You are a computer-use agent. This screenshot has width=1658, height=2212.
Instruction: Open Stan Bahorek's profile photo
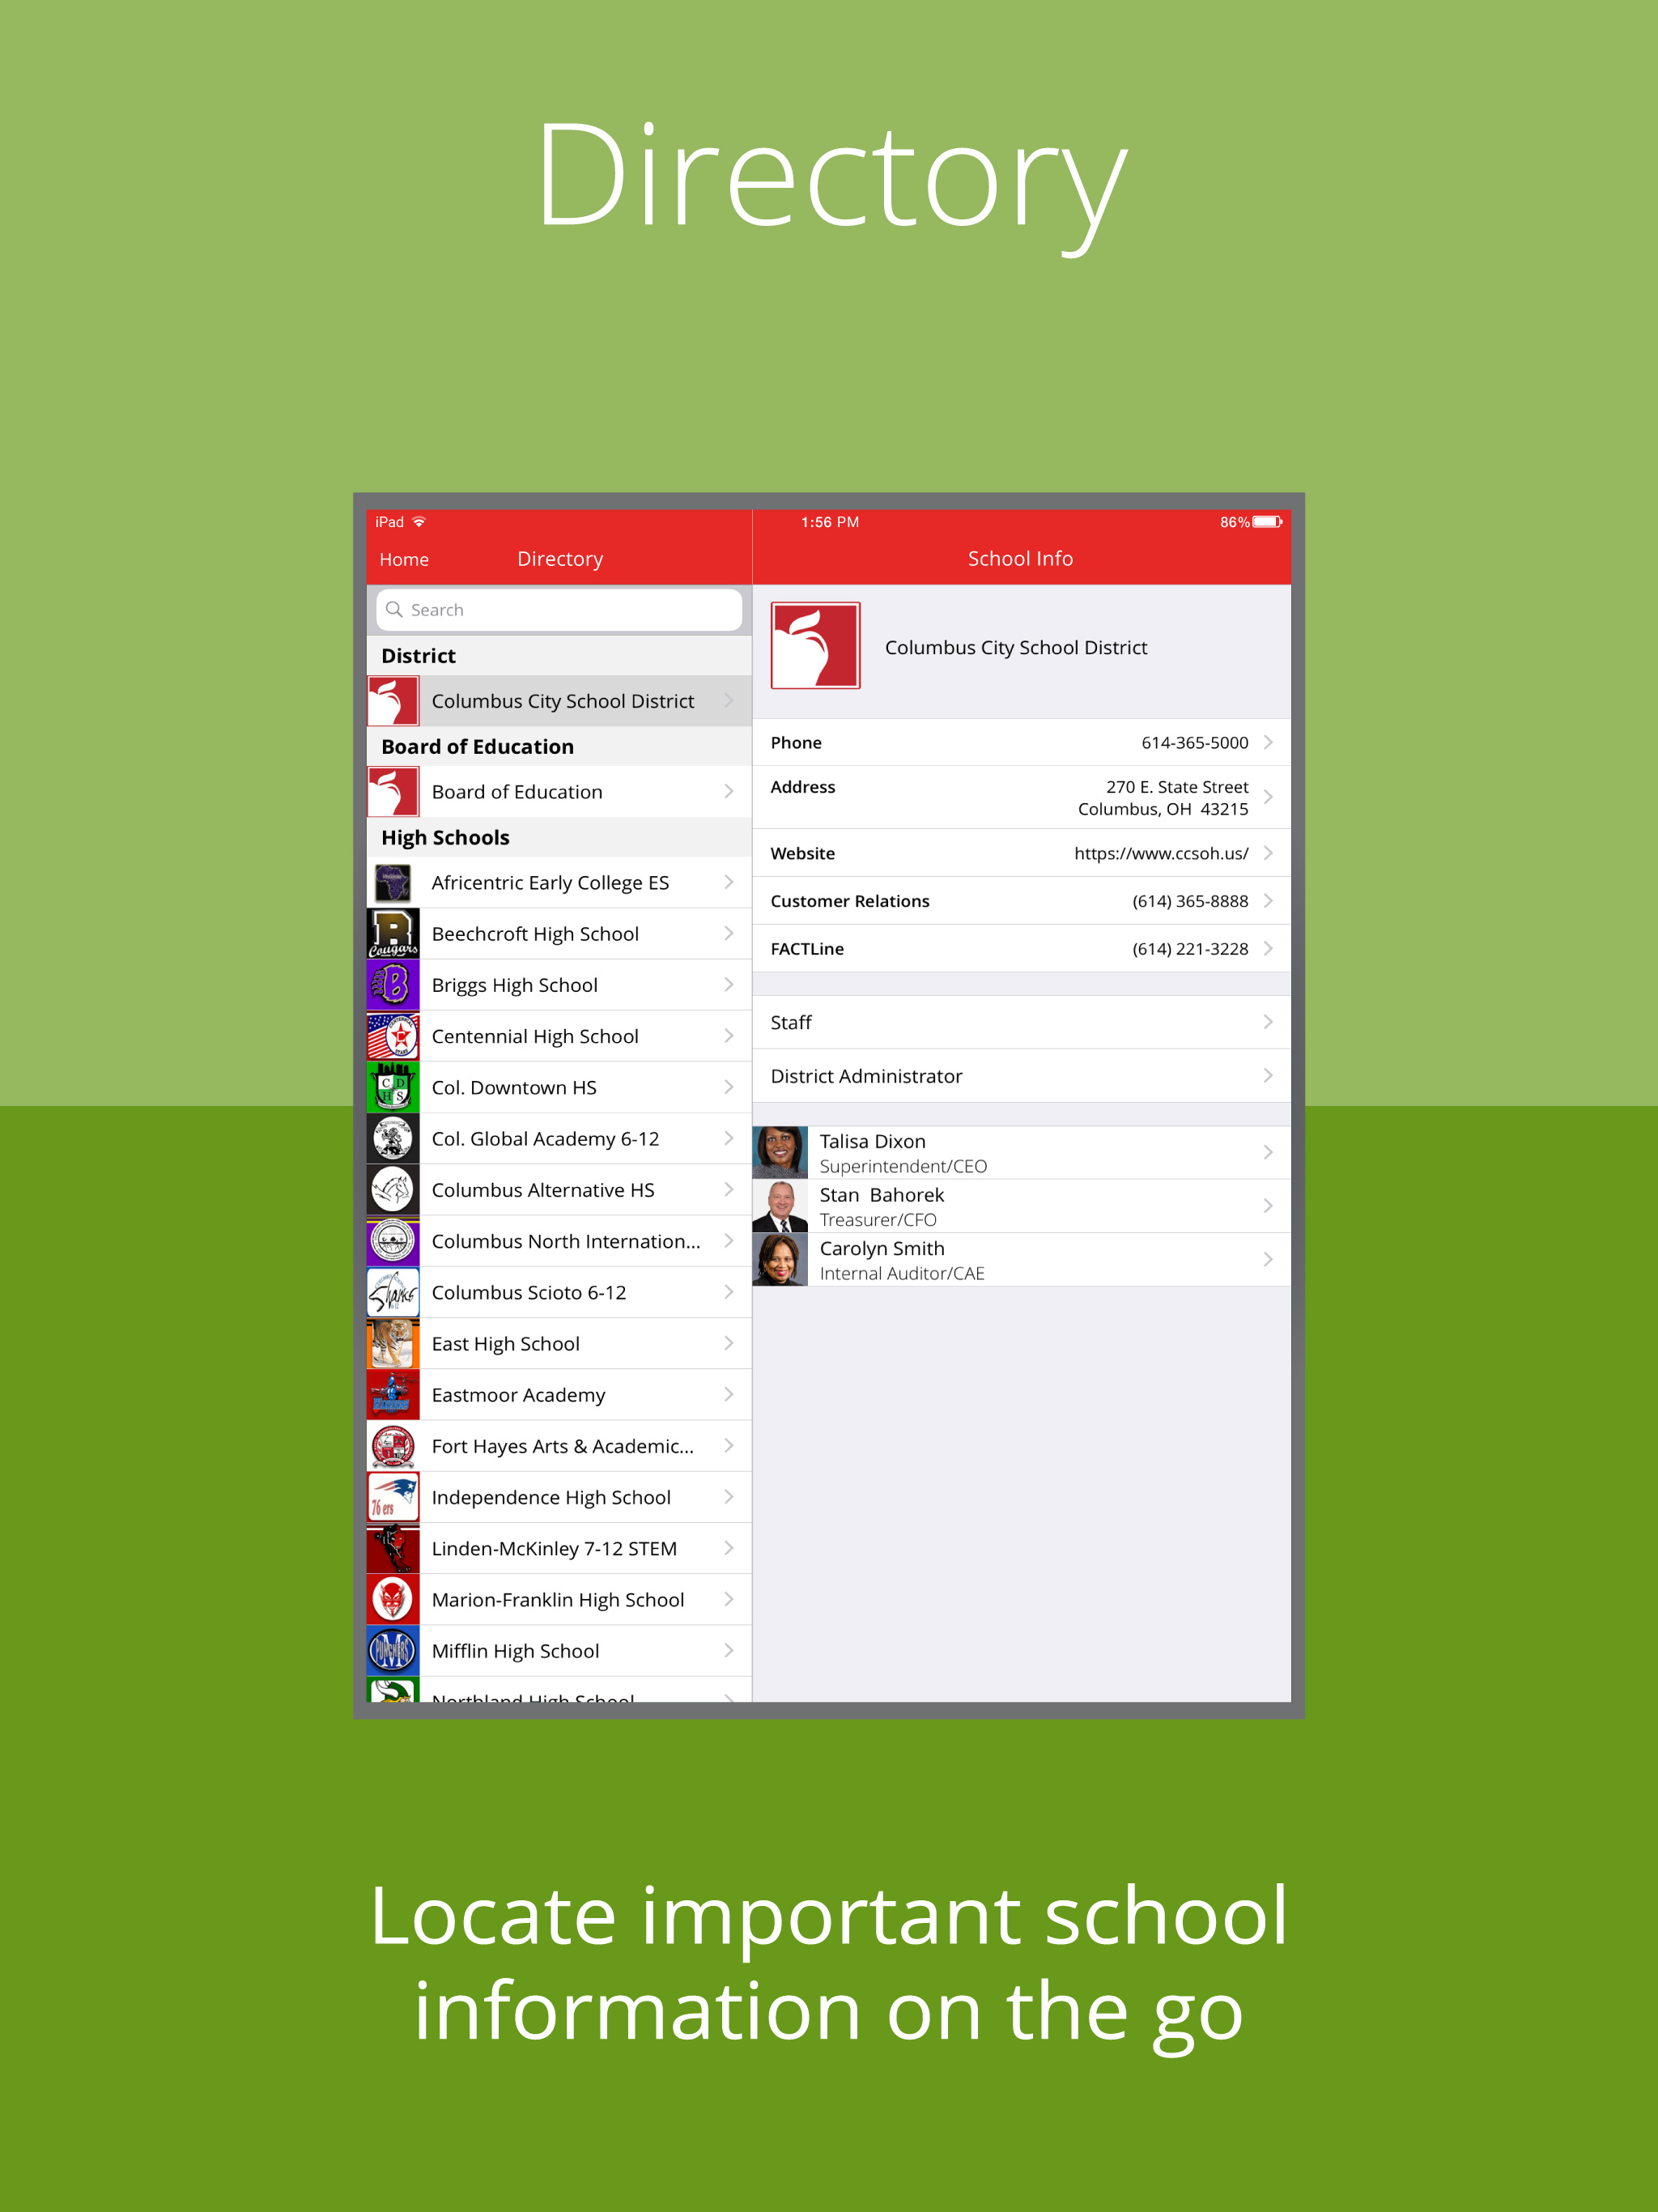pyautogui.click(x=780, y=1206)
